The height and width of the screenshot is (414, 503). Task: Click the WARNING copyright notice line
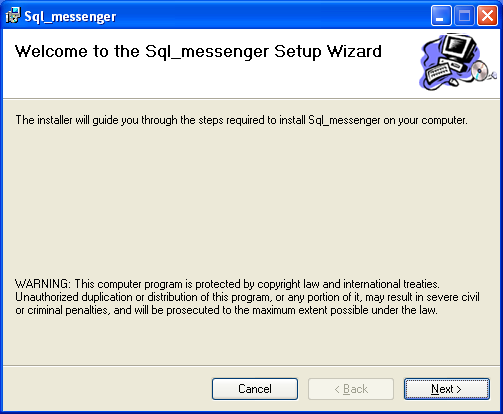pos(227,284)
